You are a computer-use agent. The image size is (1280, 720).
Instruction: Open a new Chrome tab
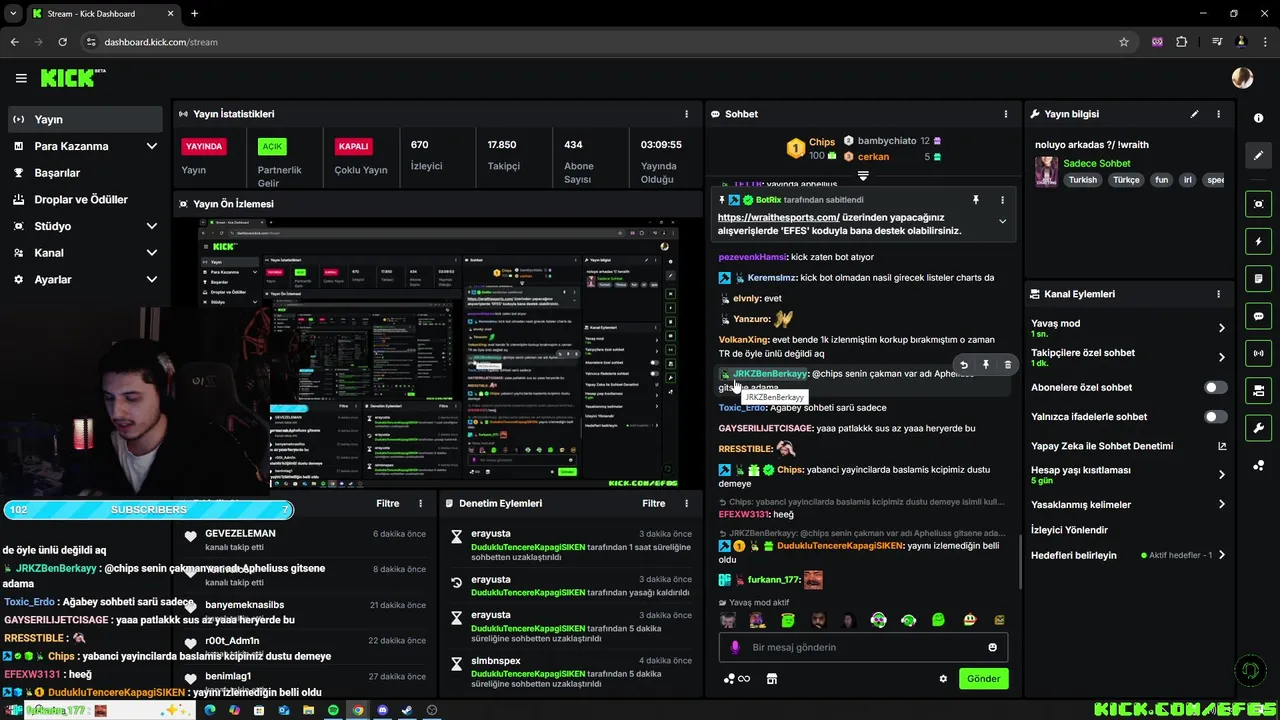(194, 14)
